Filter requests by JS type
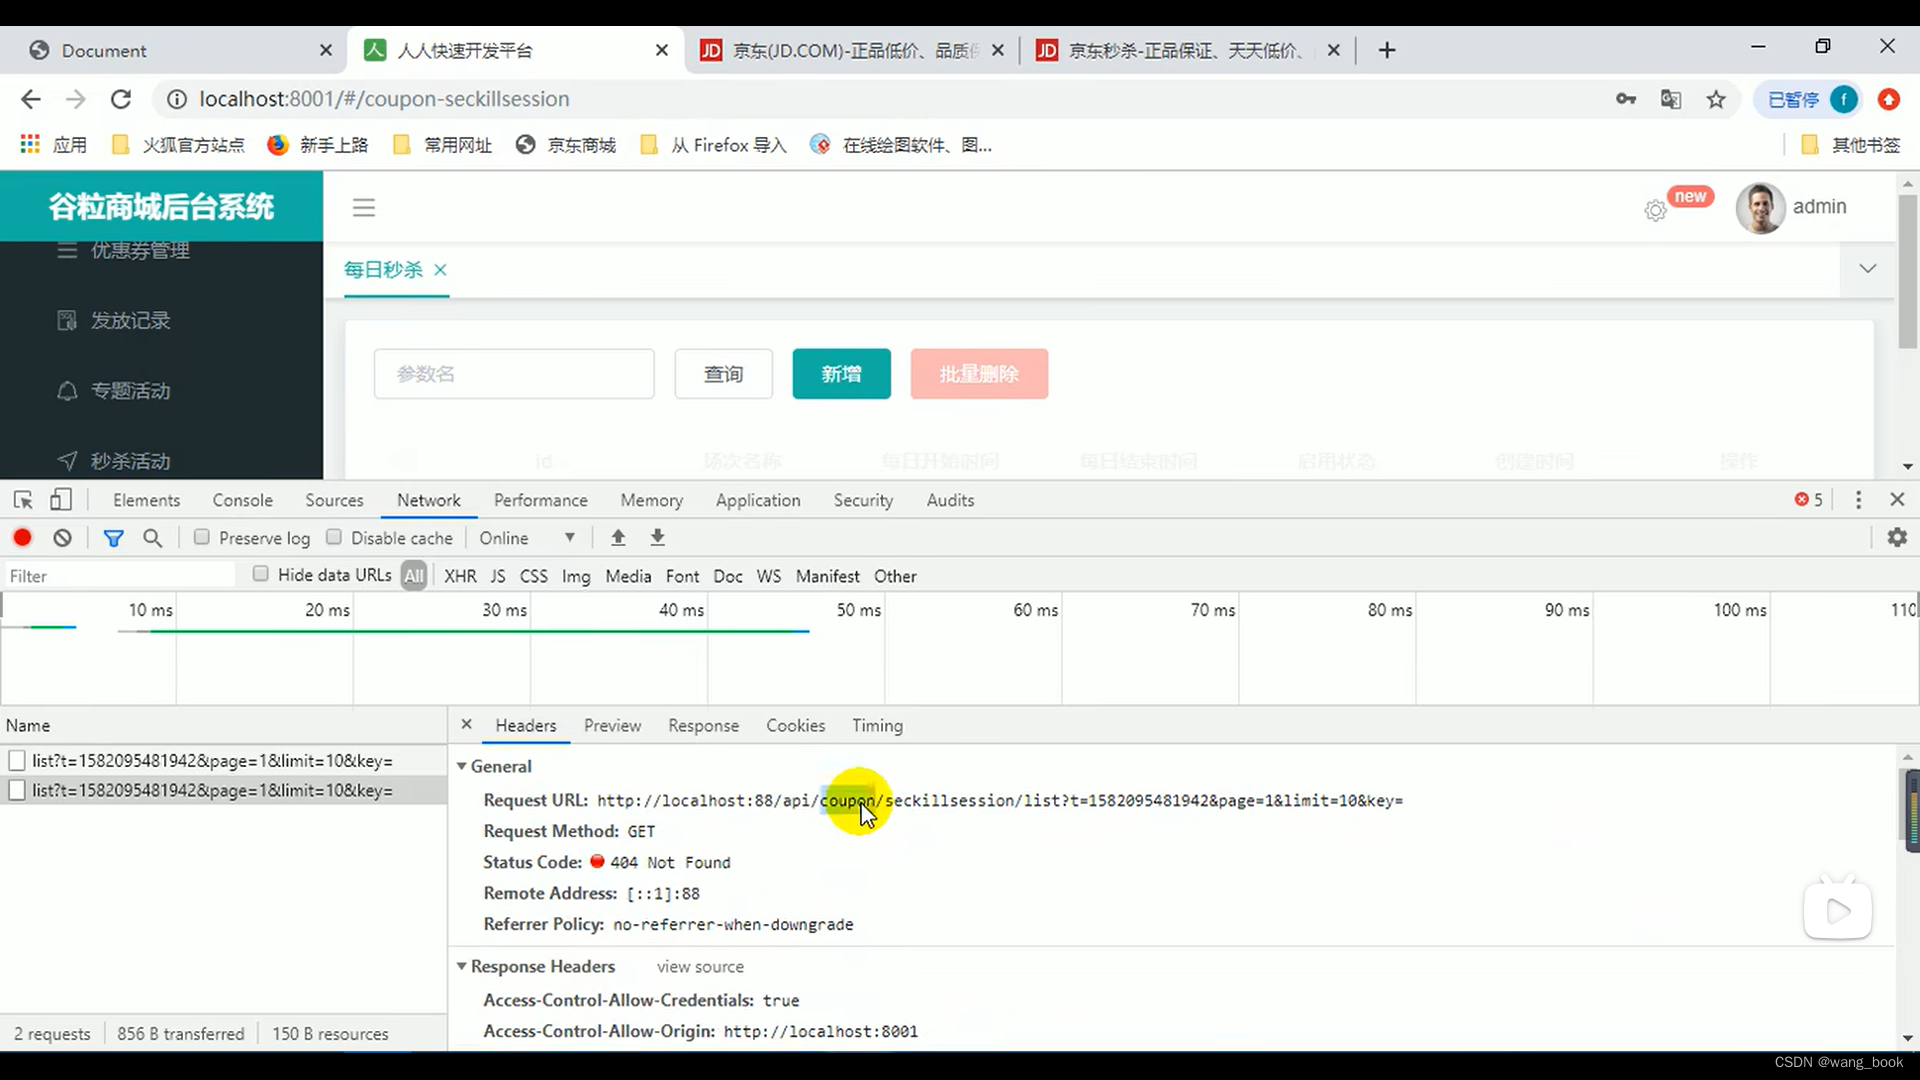This screenshot has height=1080, width=1920. pos(498,576)
